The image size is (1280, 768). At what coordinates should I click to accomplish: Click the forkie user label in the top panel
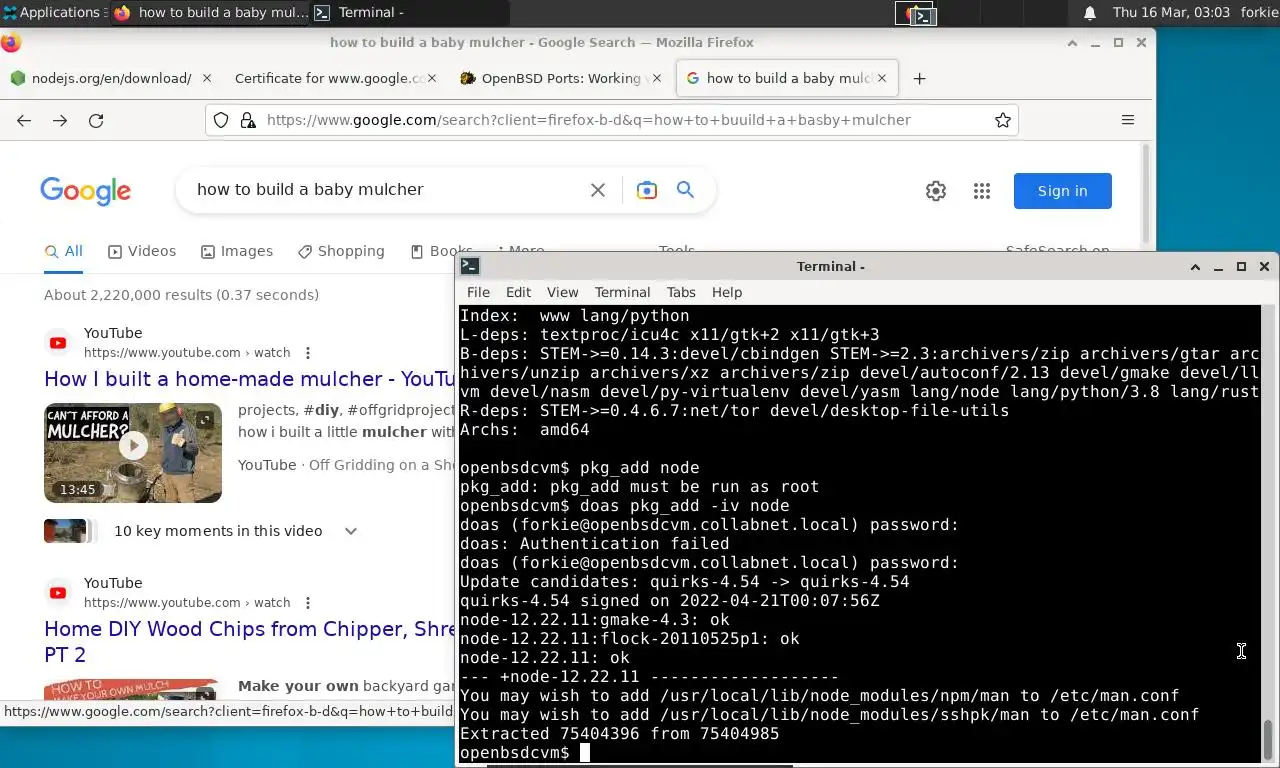click(x=1259, y=13)
